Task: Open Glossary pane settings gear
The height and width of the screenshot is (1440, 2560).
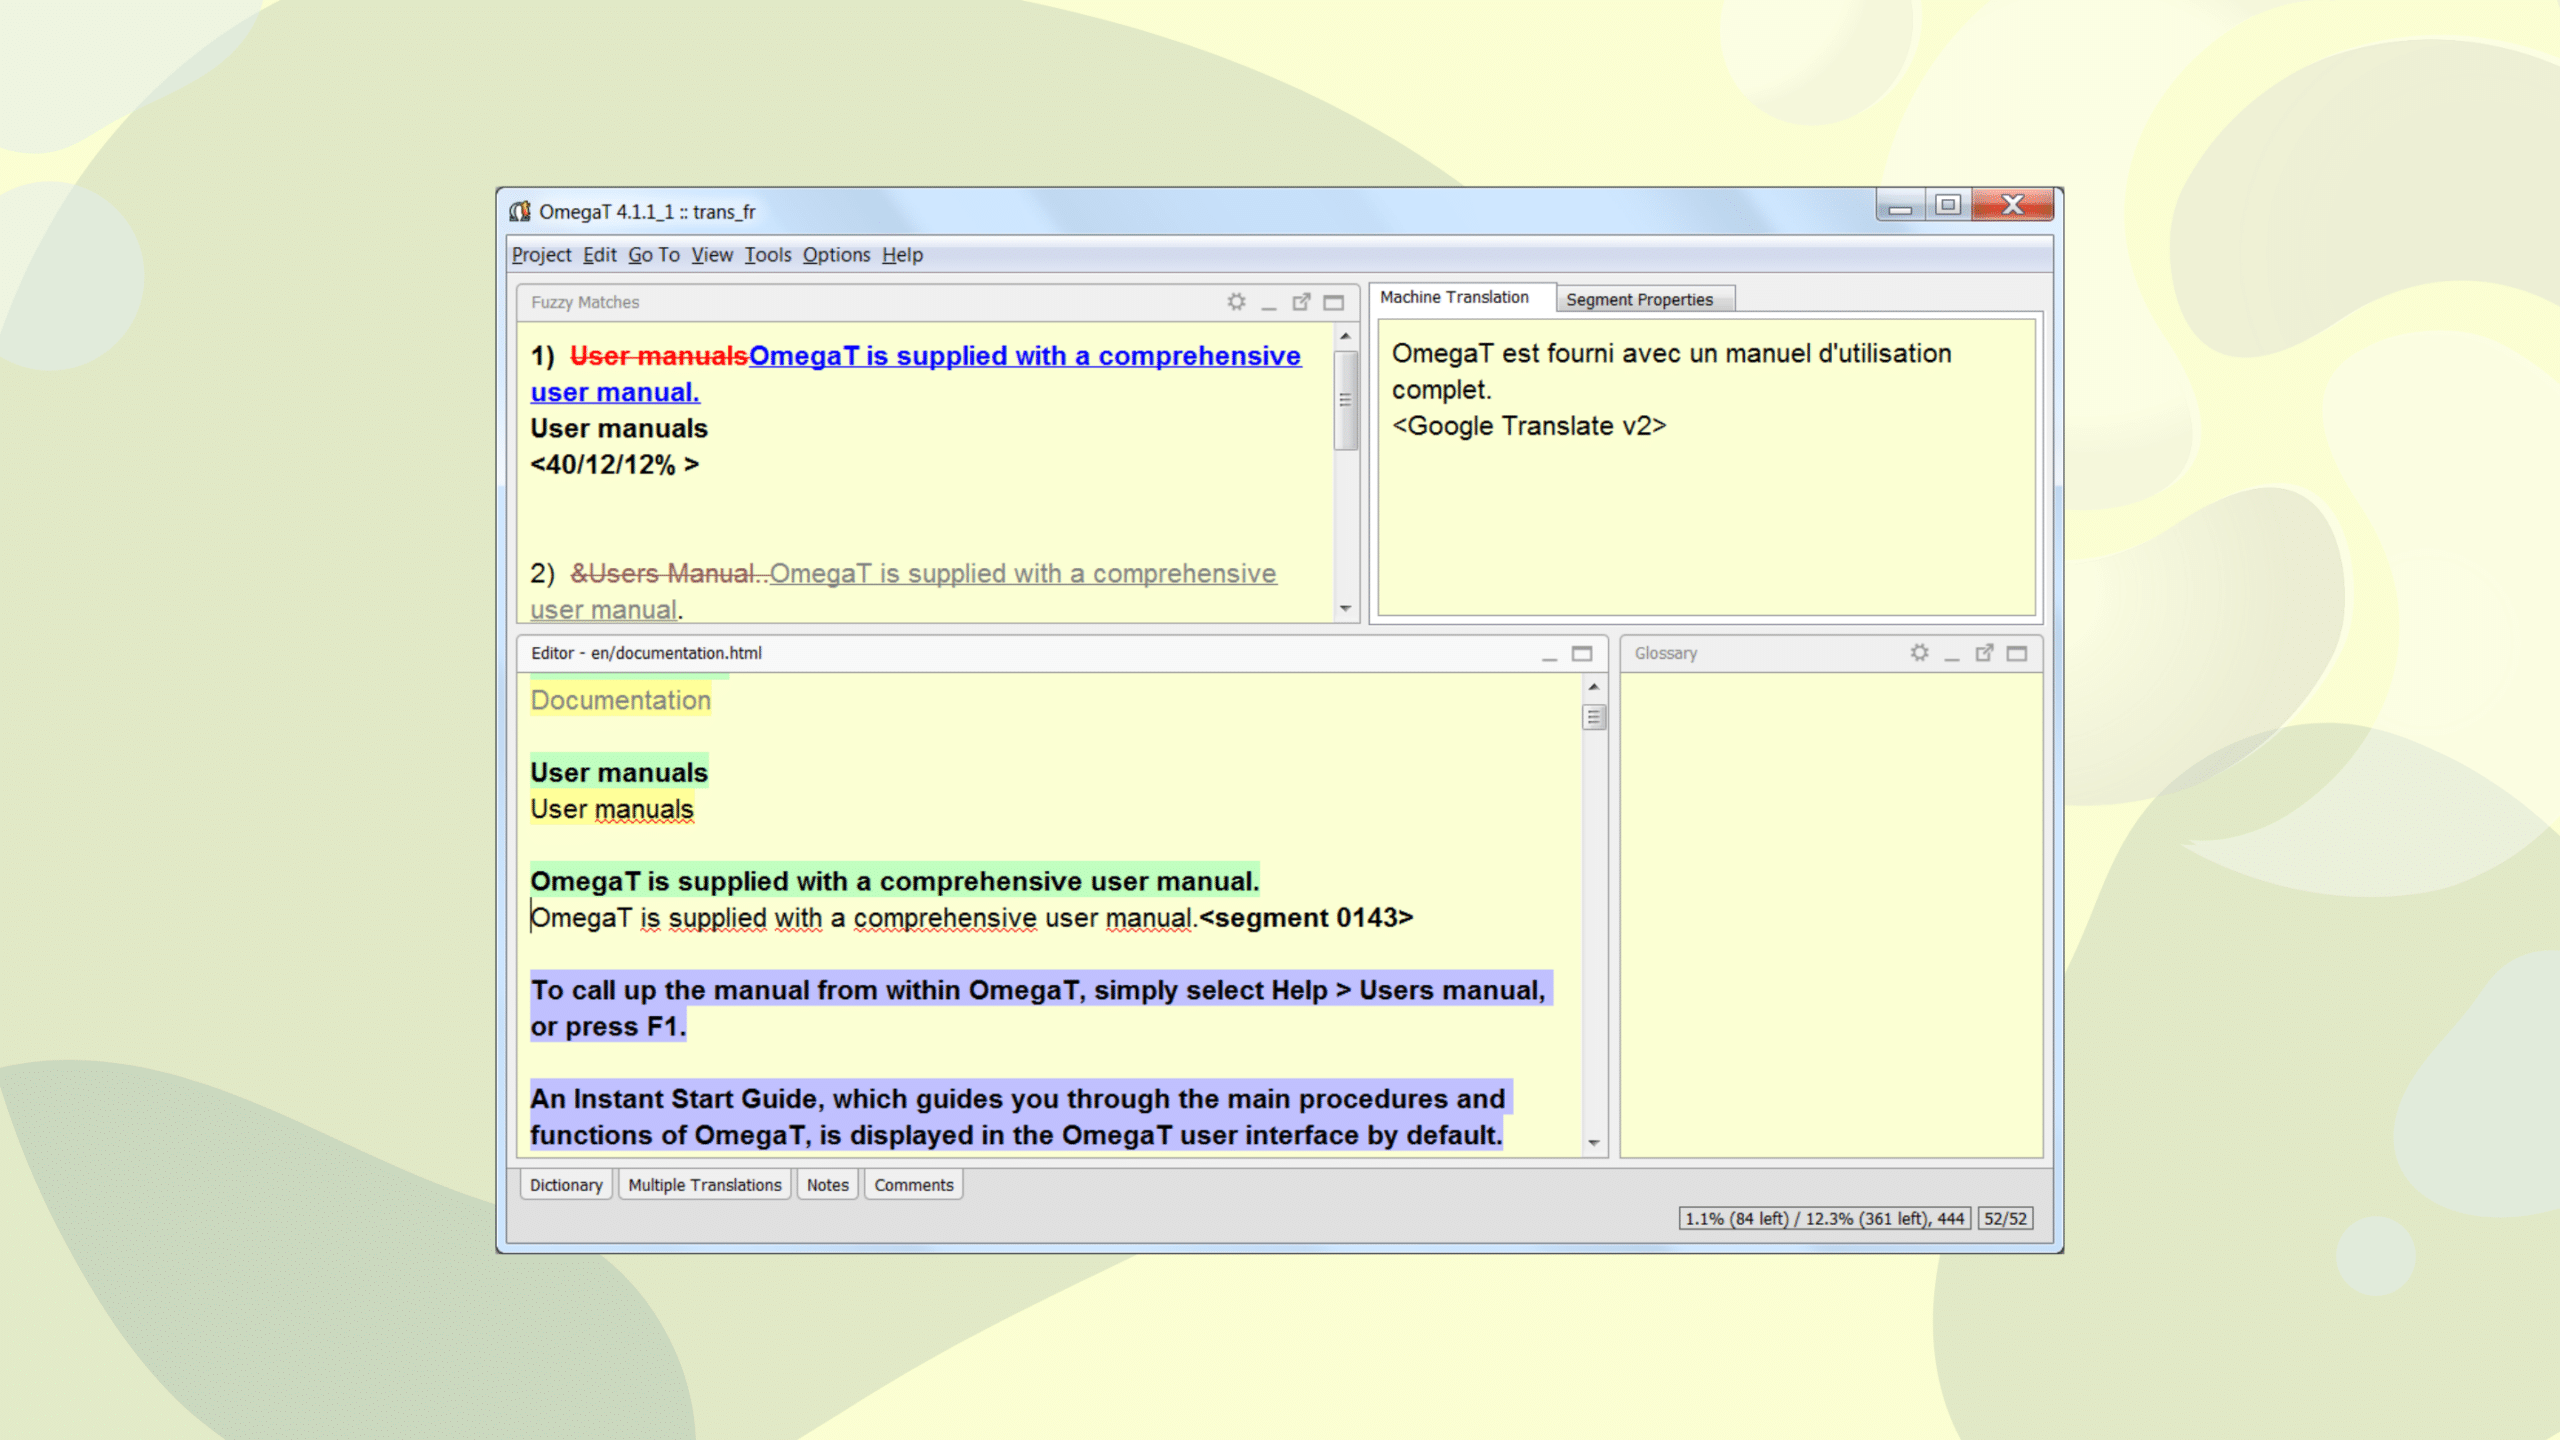Action: click(x=1919, y=653)
